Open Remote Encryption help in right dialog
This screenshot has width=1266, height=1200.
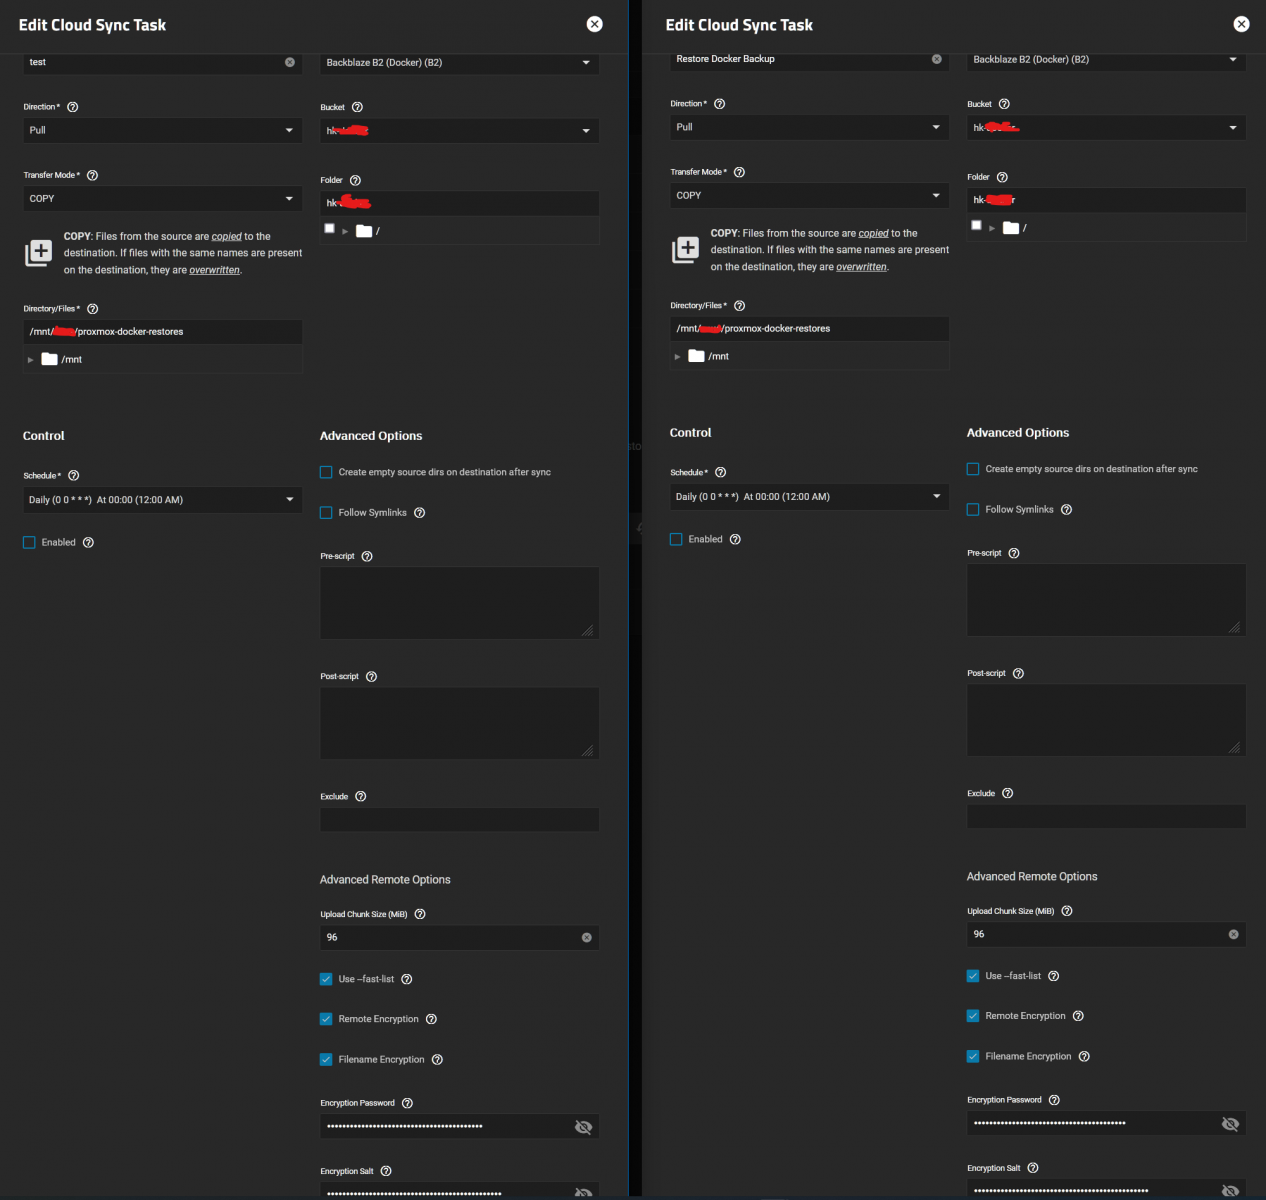(1078, 1016)
